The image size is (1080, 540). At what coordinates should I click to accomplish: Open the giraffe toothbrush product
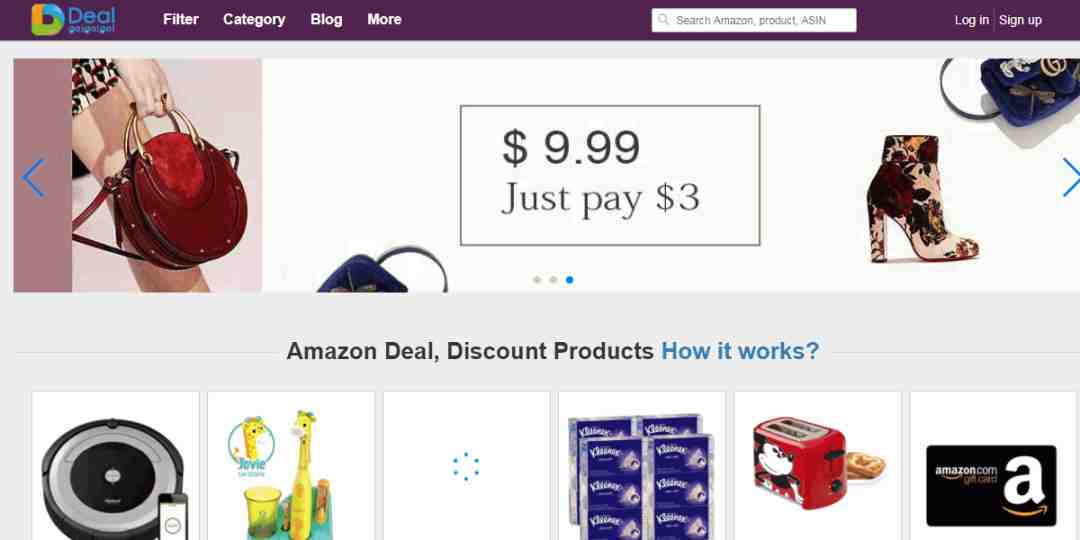291,466
